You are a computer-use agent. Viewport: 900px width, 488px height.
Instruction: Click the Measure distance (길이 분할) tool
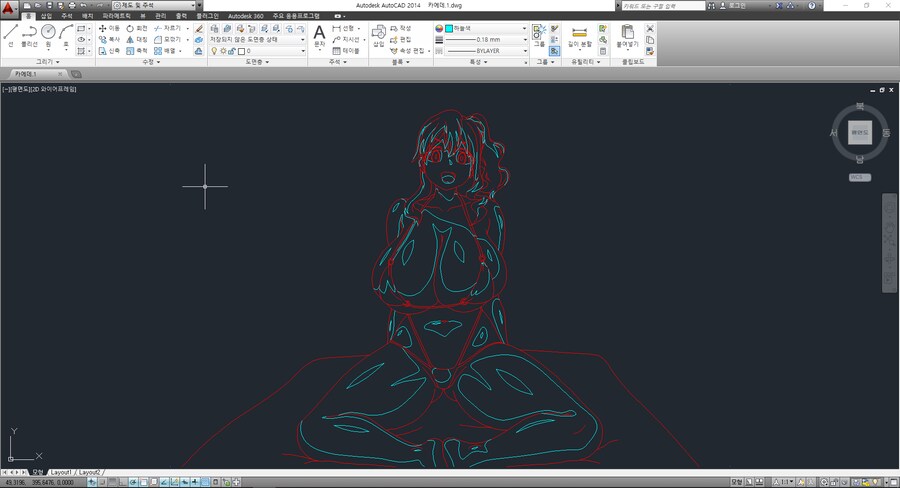tap(580, 36)
